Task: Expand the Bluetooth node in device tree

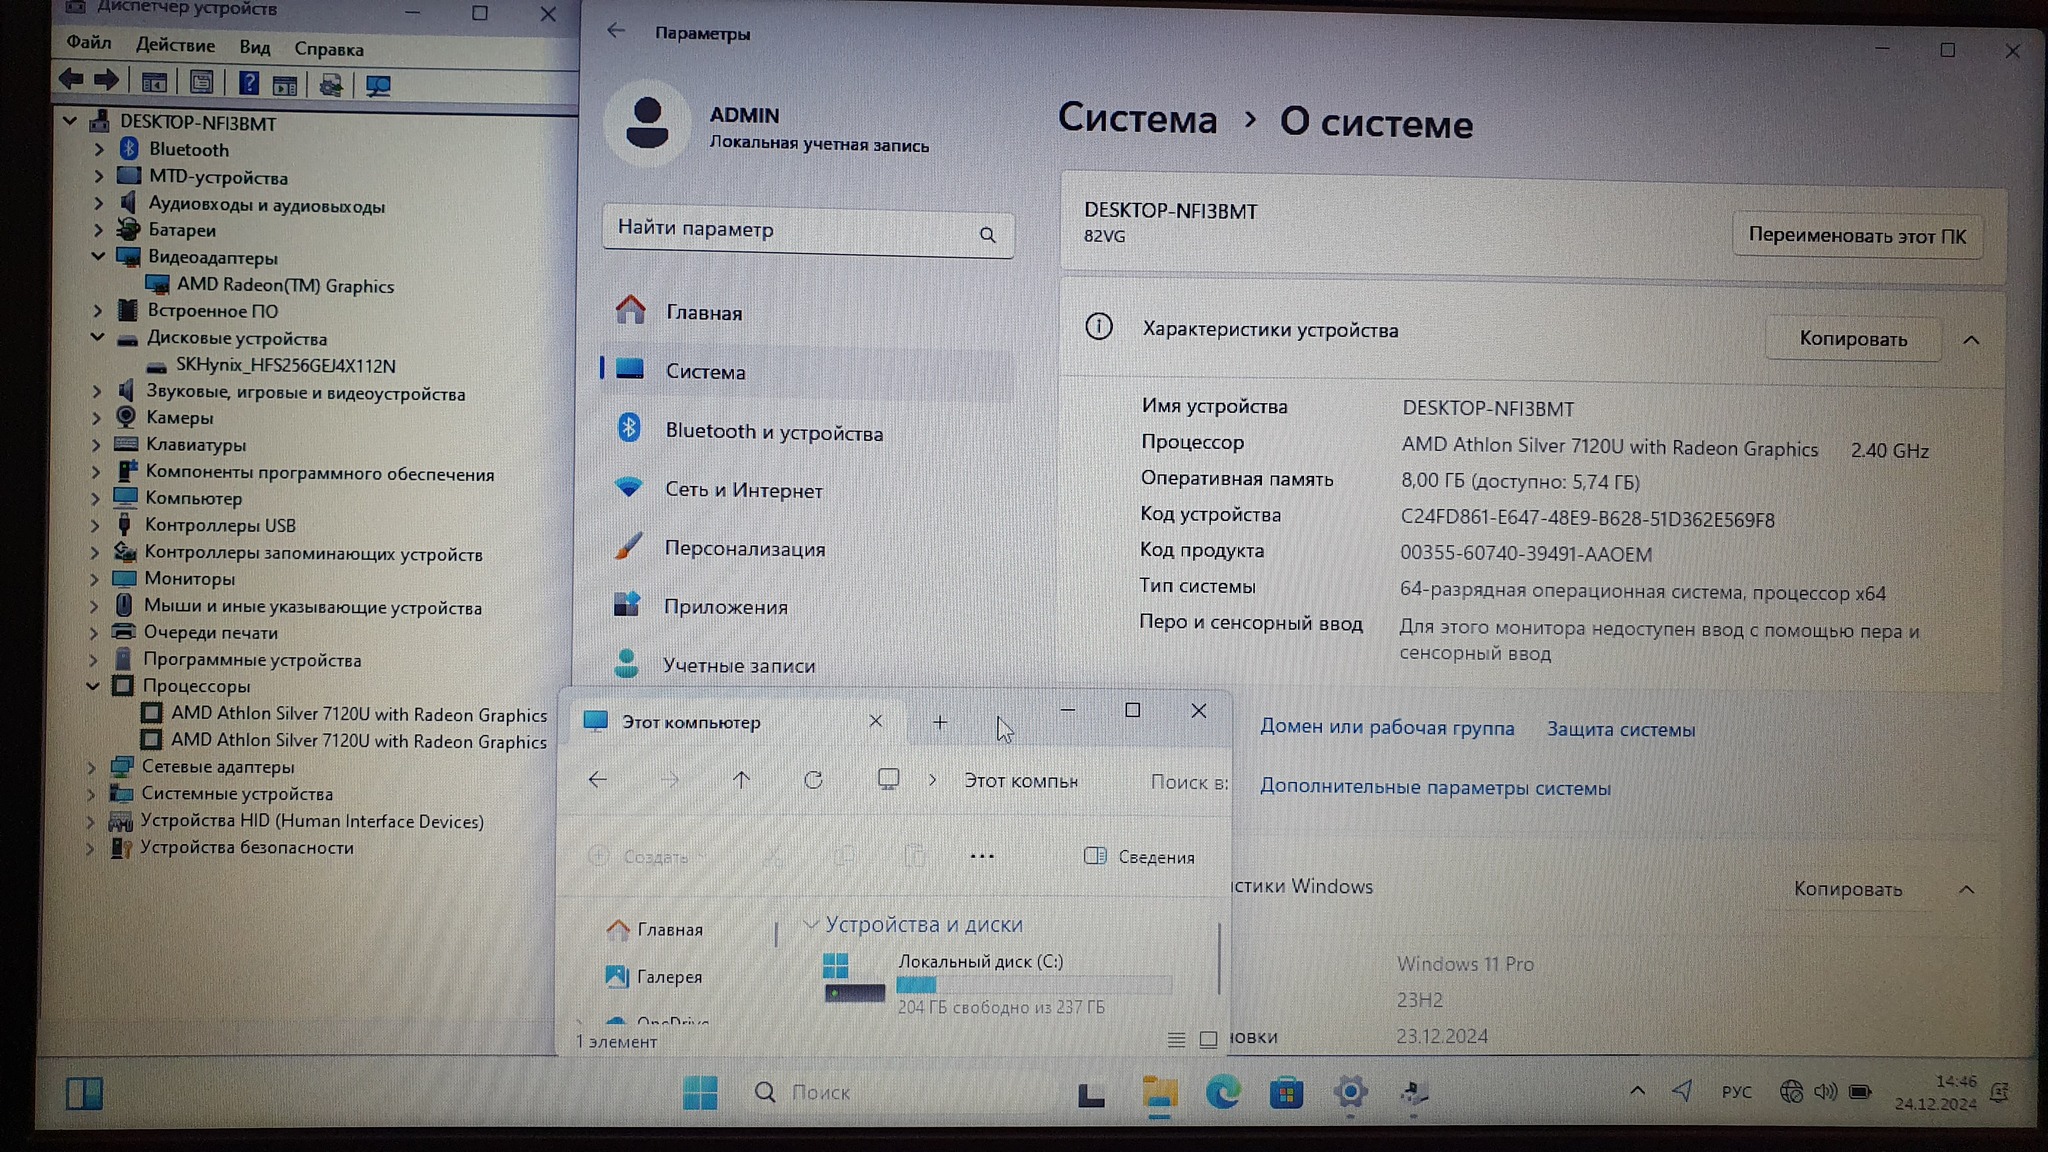Action: click(x=99, y=149)
